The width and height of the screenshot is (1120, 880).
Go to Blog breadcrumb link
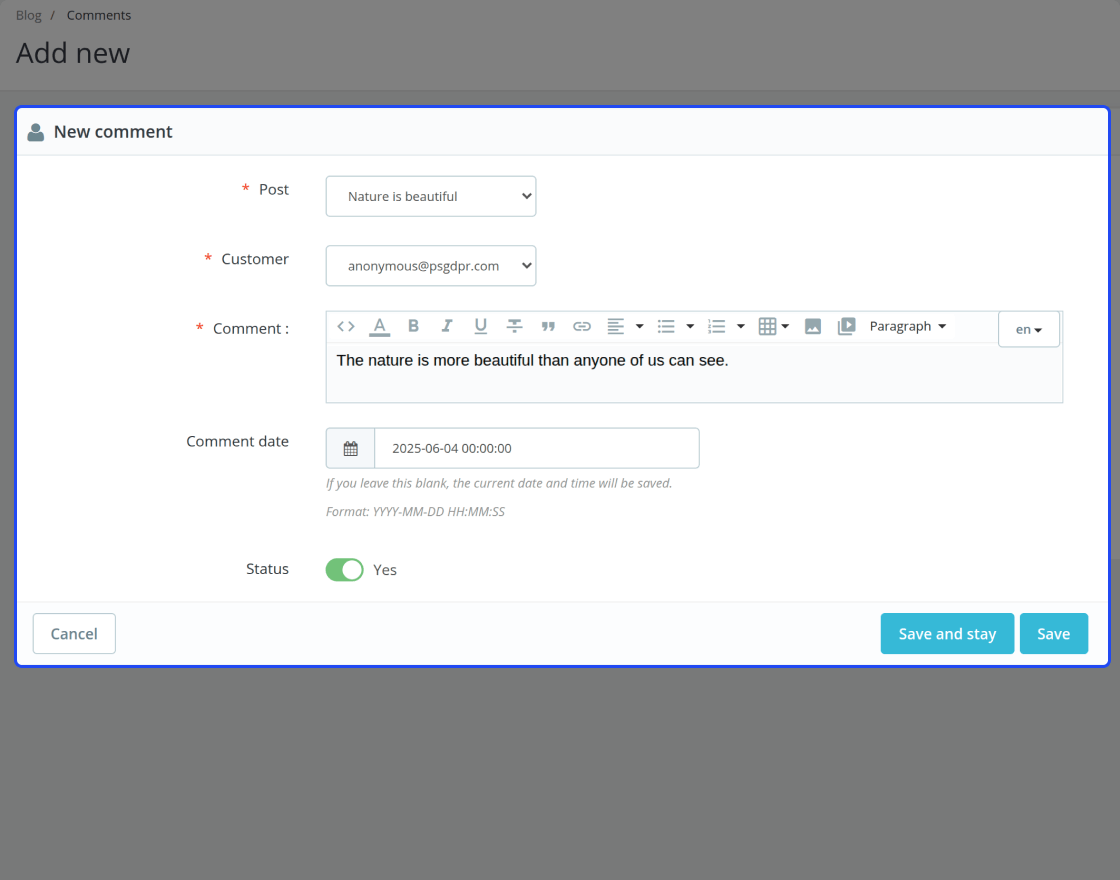click(29, 15)
